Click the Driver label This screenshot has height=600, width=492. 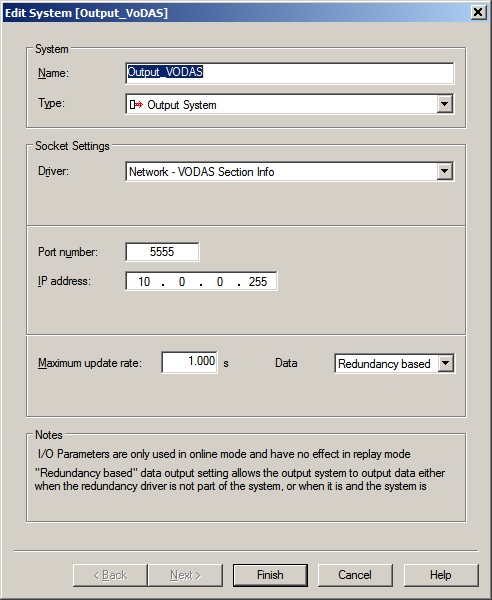(x=53, y=171)
